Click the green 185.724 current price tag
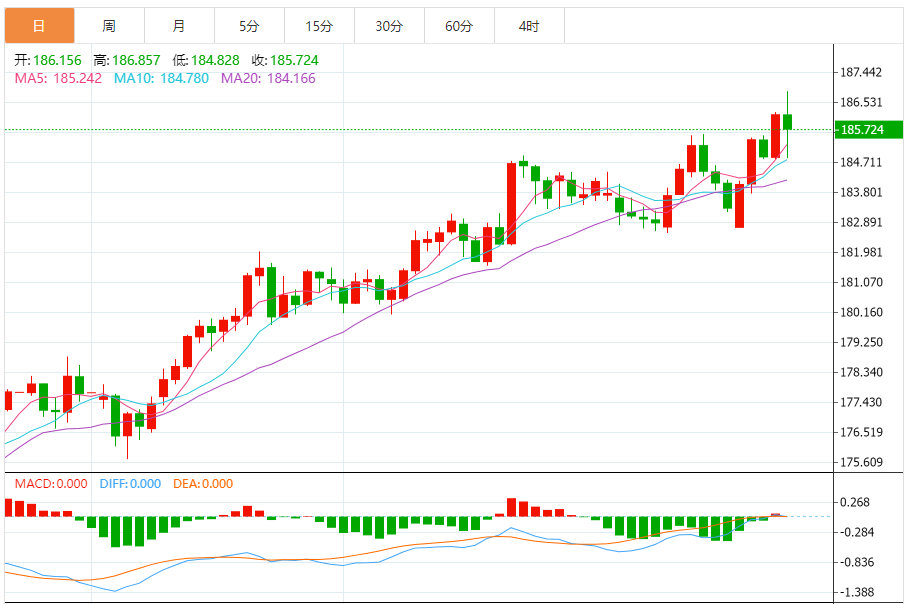The image size is (910, 604). [862, 130]
